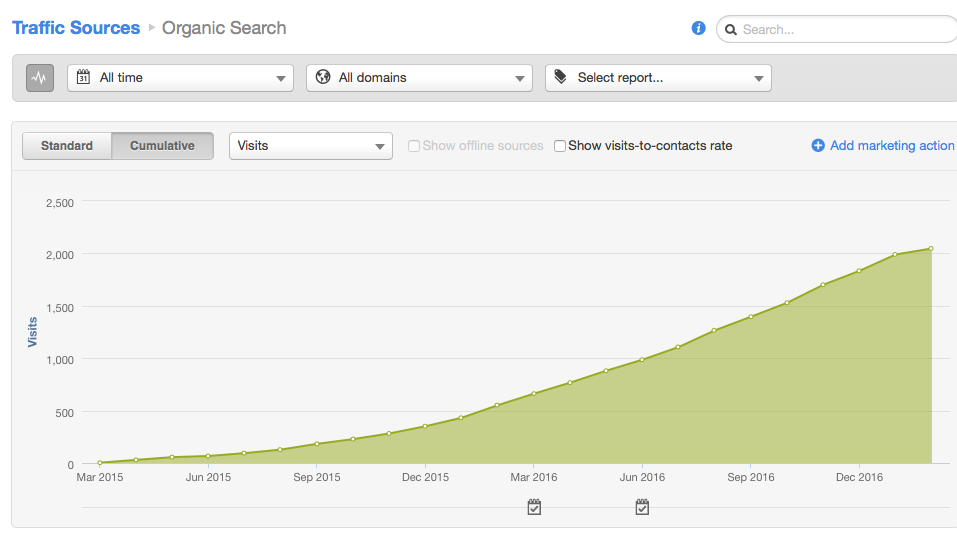Go to Traffic Sources breadcrumb link

[76, 28]
